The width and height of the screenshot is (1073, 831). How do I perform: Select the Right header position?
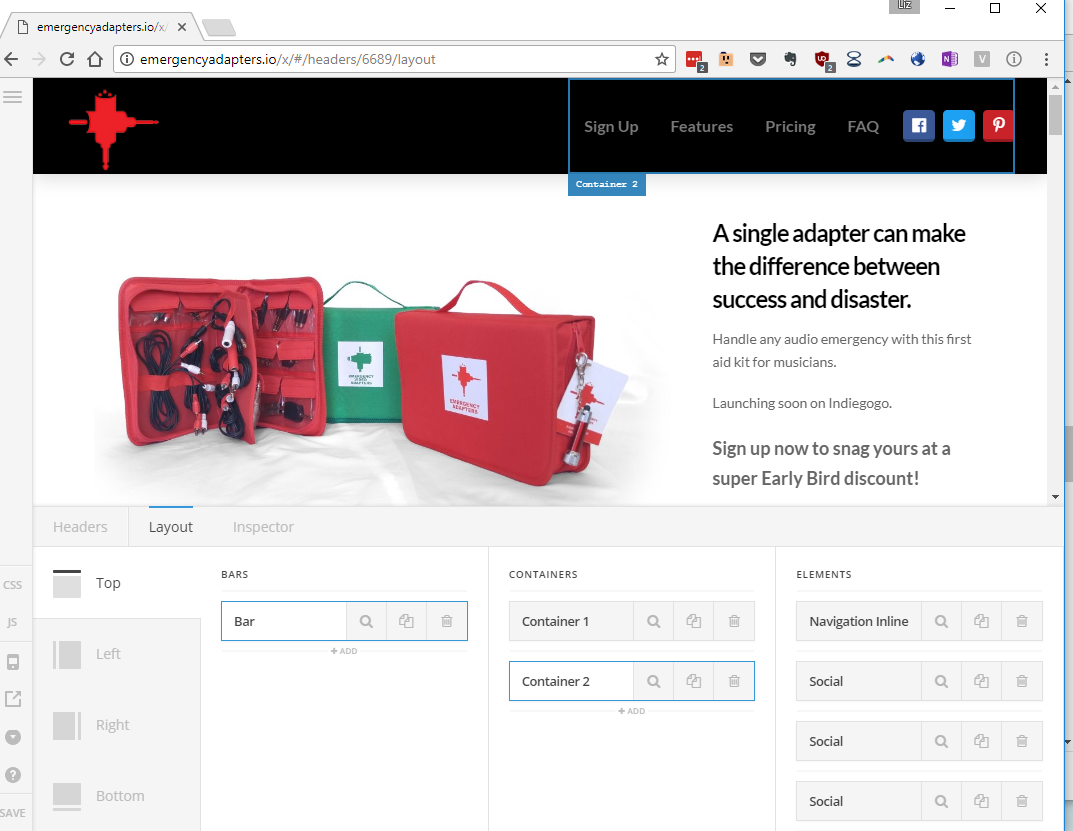116,726
